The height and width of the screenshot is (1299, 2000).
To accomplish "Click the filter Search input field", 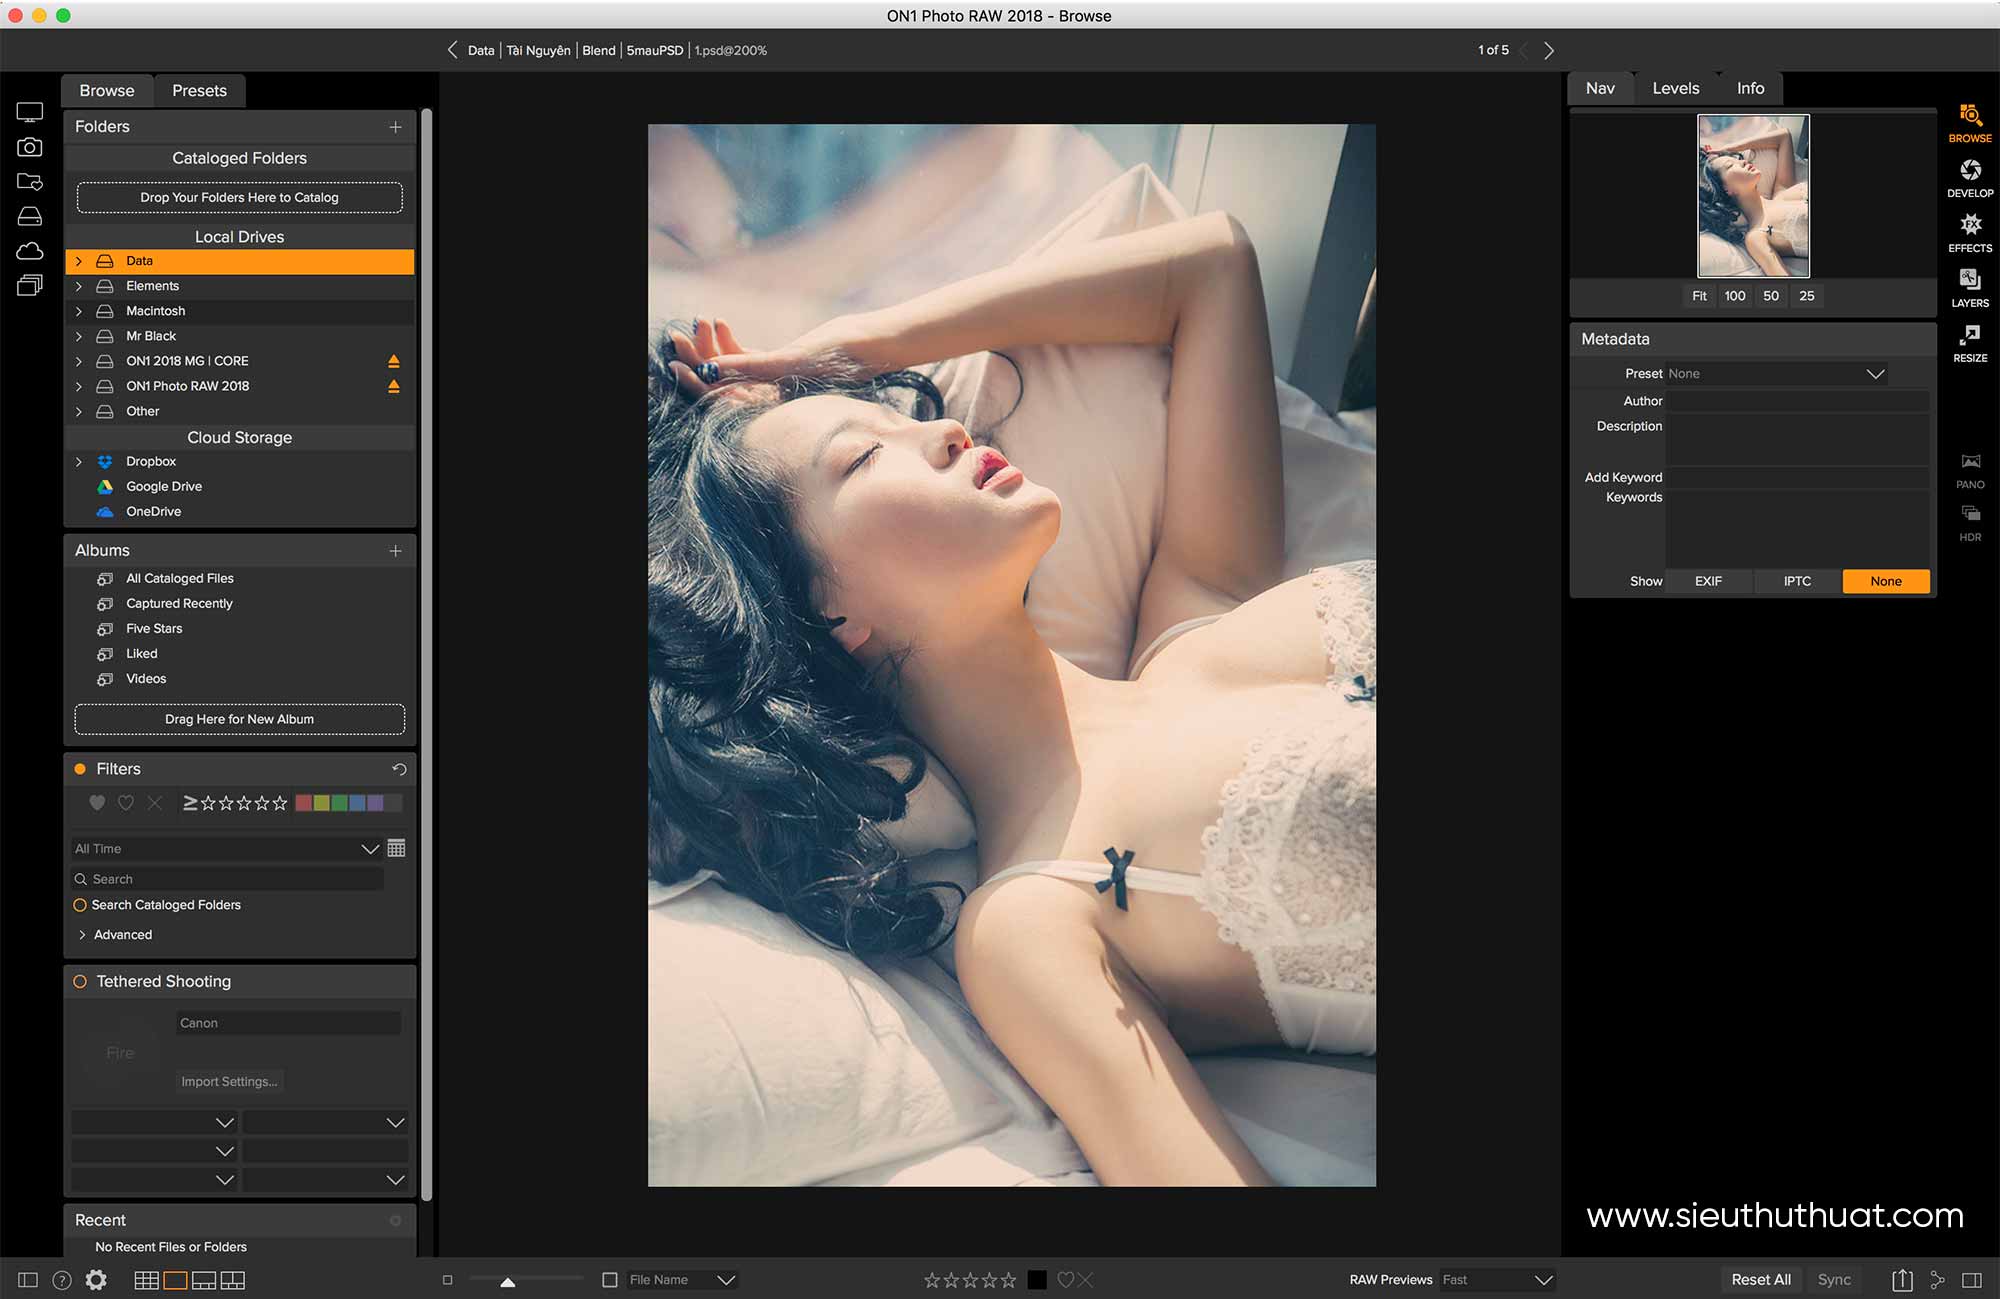I will pos(227,879).
